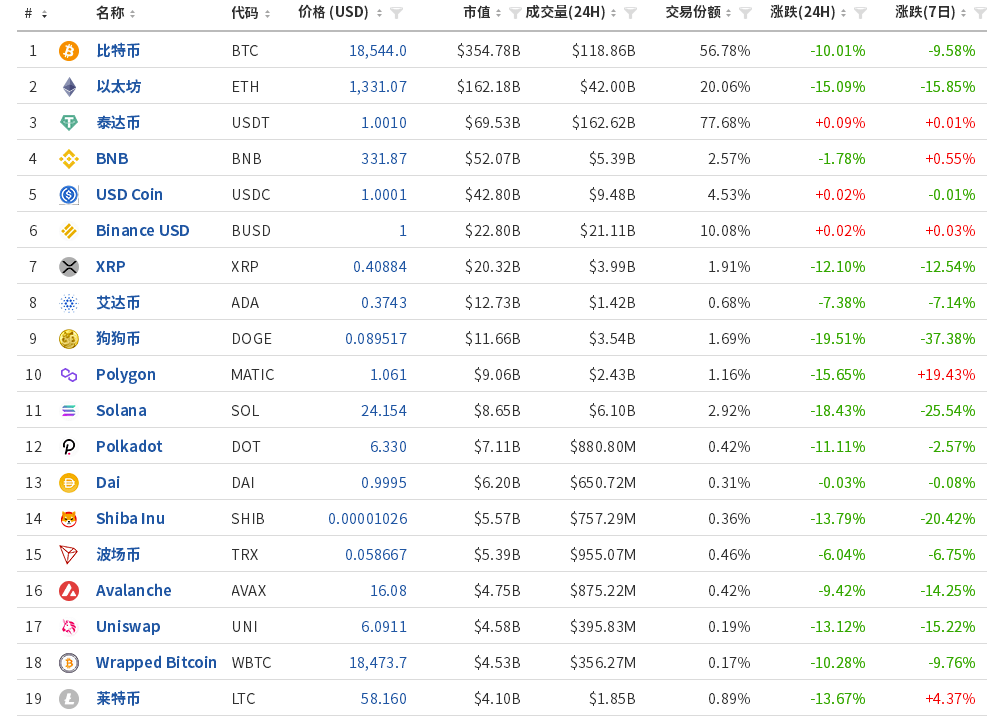
Task: Open the Polygon coin name link
Action: (x=126, y=374)
